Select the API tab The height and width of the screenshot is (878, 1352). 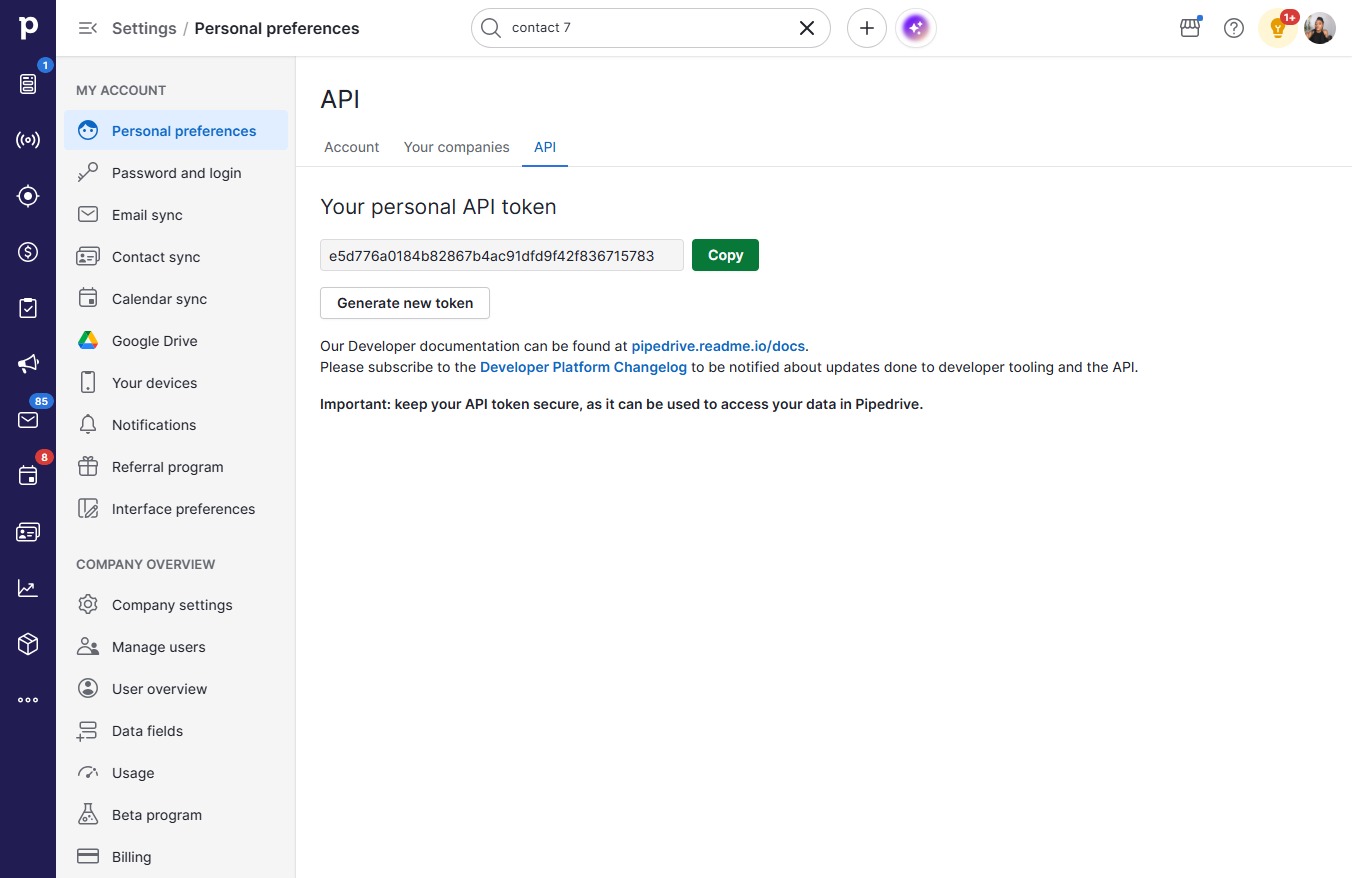[545, 147]
